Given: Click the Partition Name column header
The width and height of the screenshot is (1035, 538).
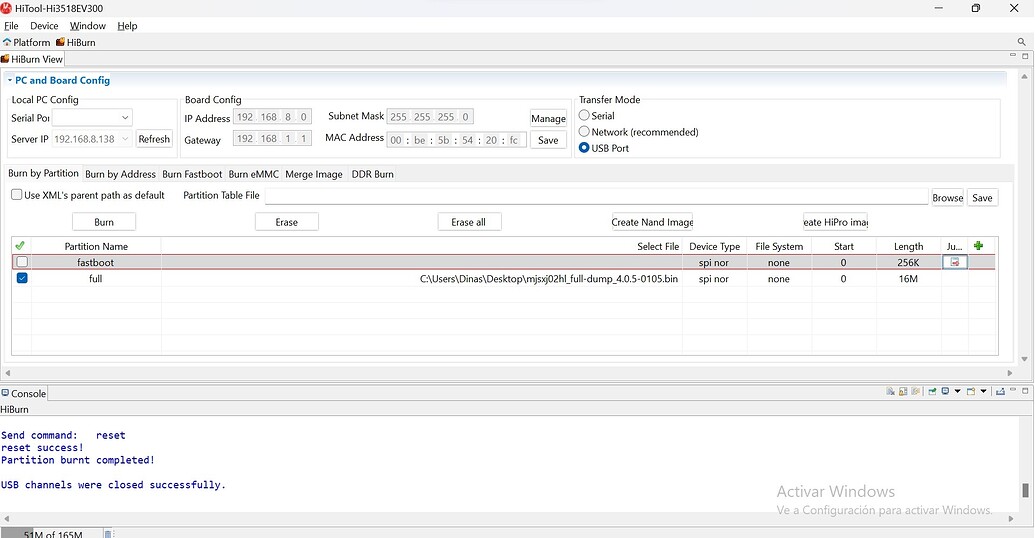Looking at the screenshot, I should [96, 246].
